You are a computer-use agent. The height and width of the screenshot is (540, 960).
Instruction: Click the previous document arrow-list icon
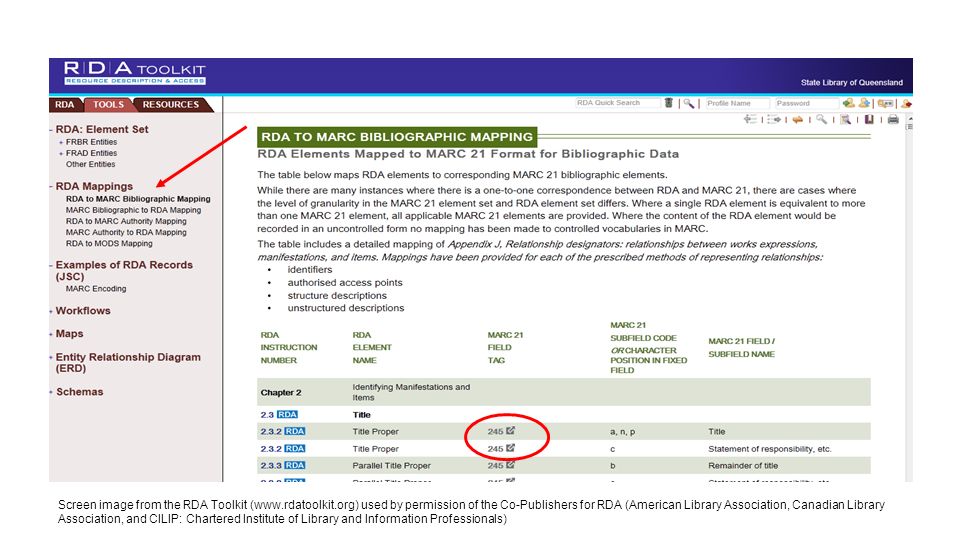coord(750,119)
